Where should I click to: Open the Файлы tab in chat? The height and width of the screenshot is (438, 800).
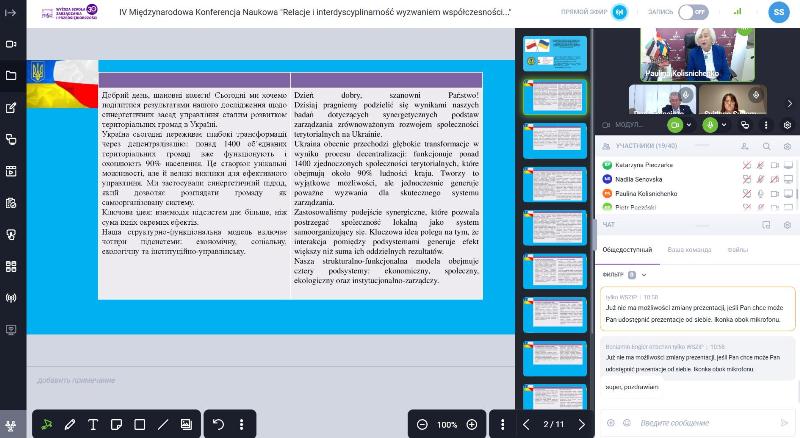tap(738, 249)
